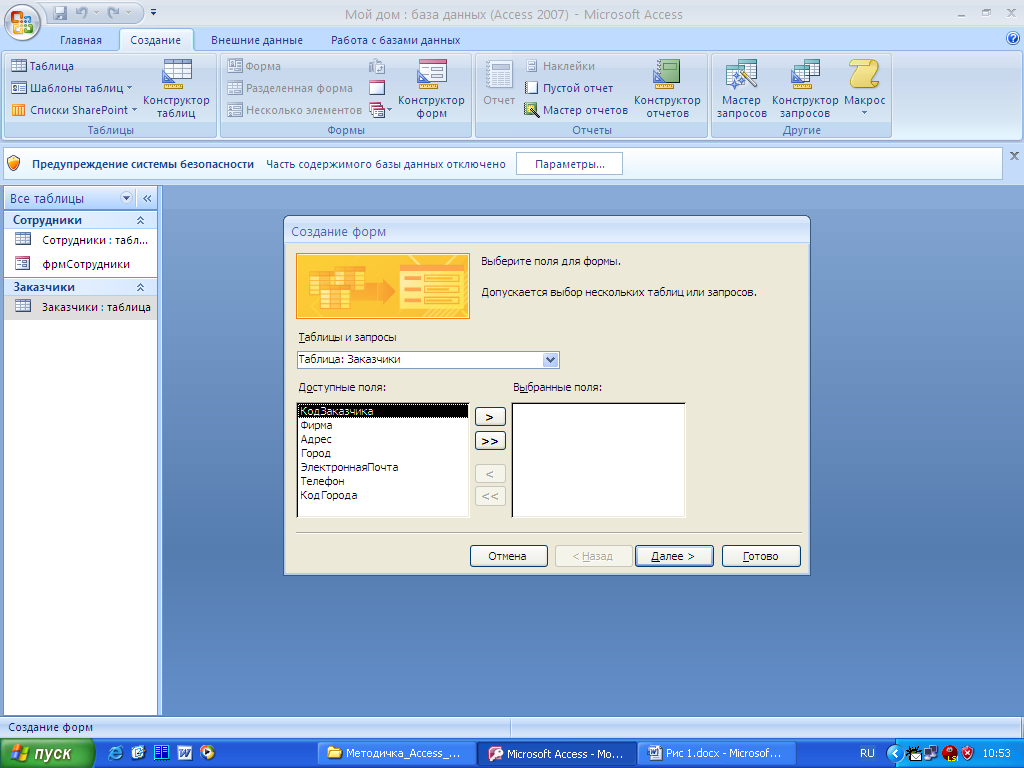Start Мастер отчетов
Screen dimensions: 1024x768
(x=577, y=110)
